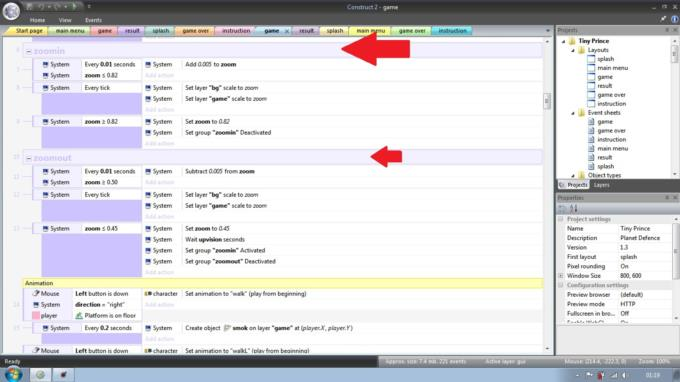The image size is (680, 382).
Task: Switch to the game over layout tab
Action: coord(195,31)
